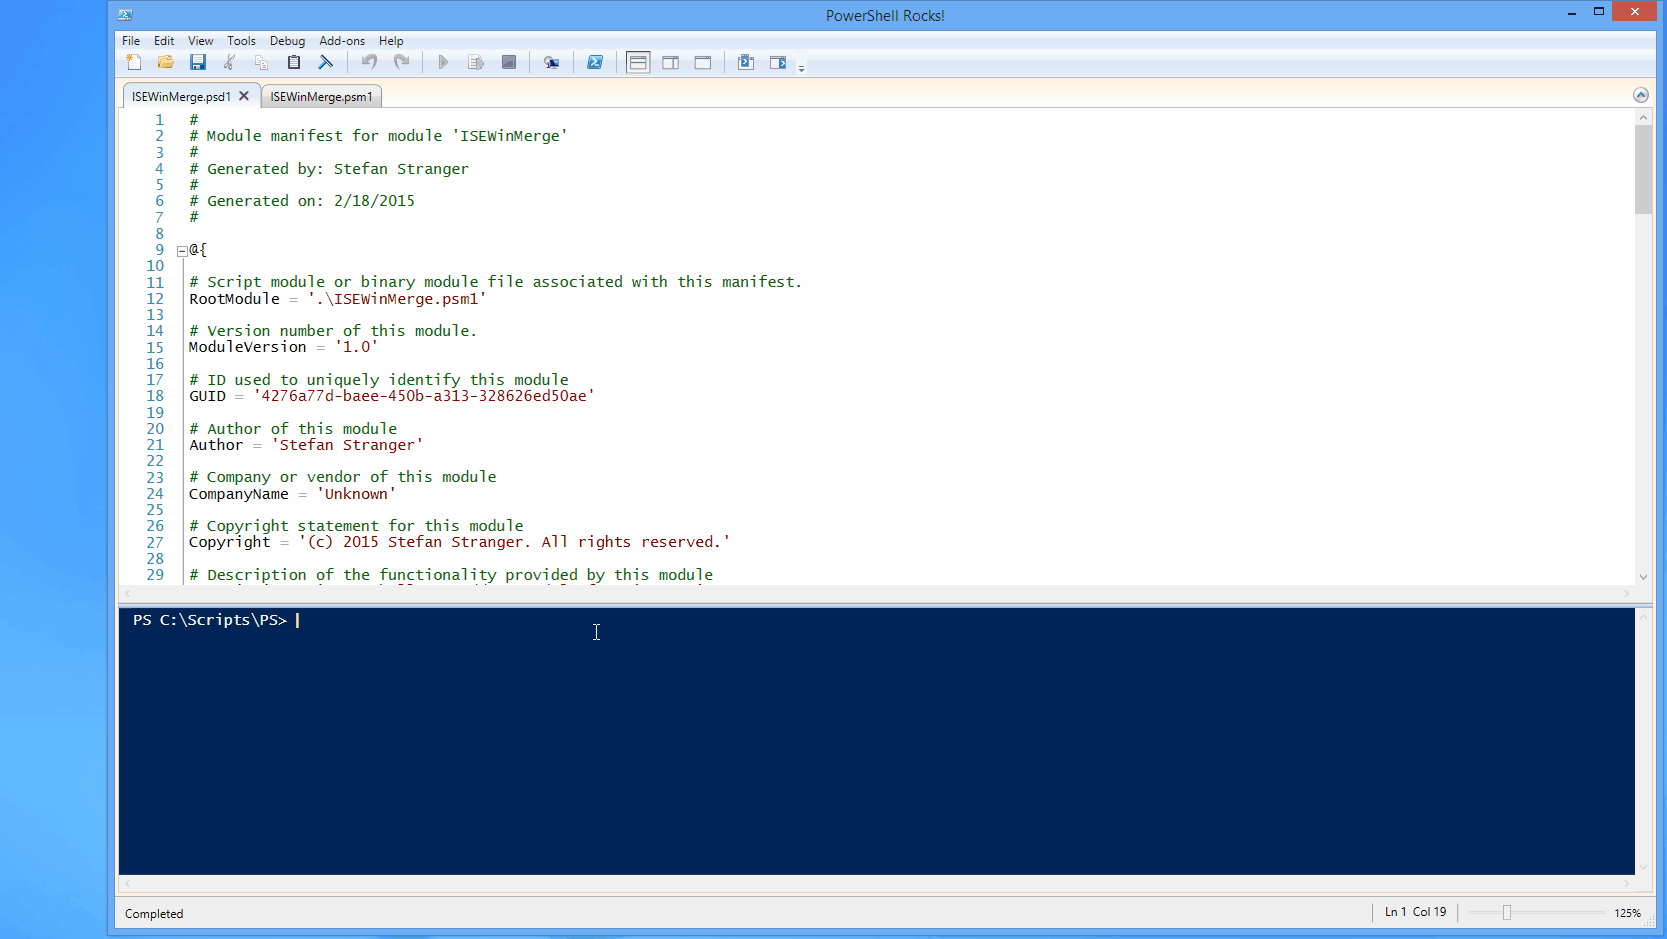Show script pane on top

(638, 62)
